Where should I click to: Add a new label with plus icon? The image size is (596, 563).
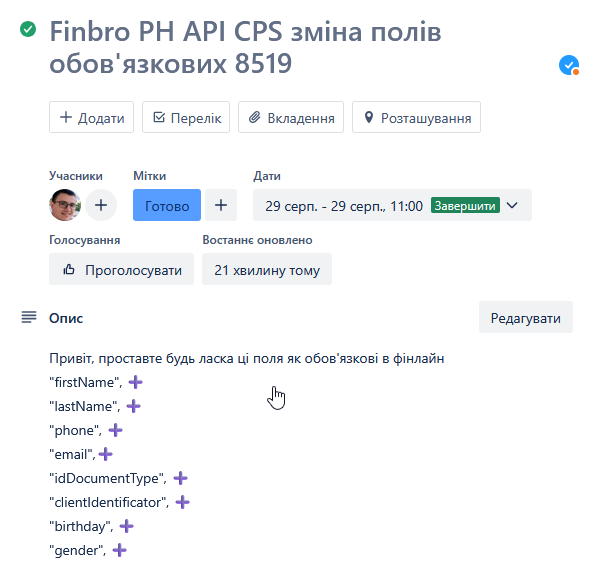point(221,205)
